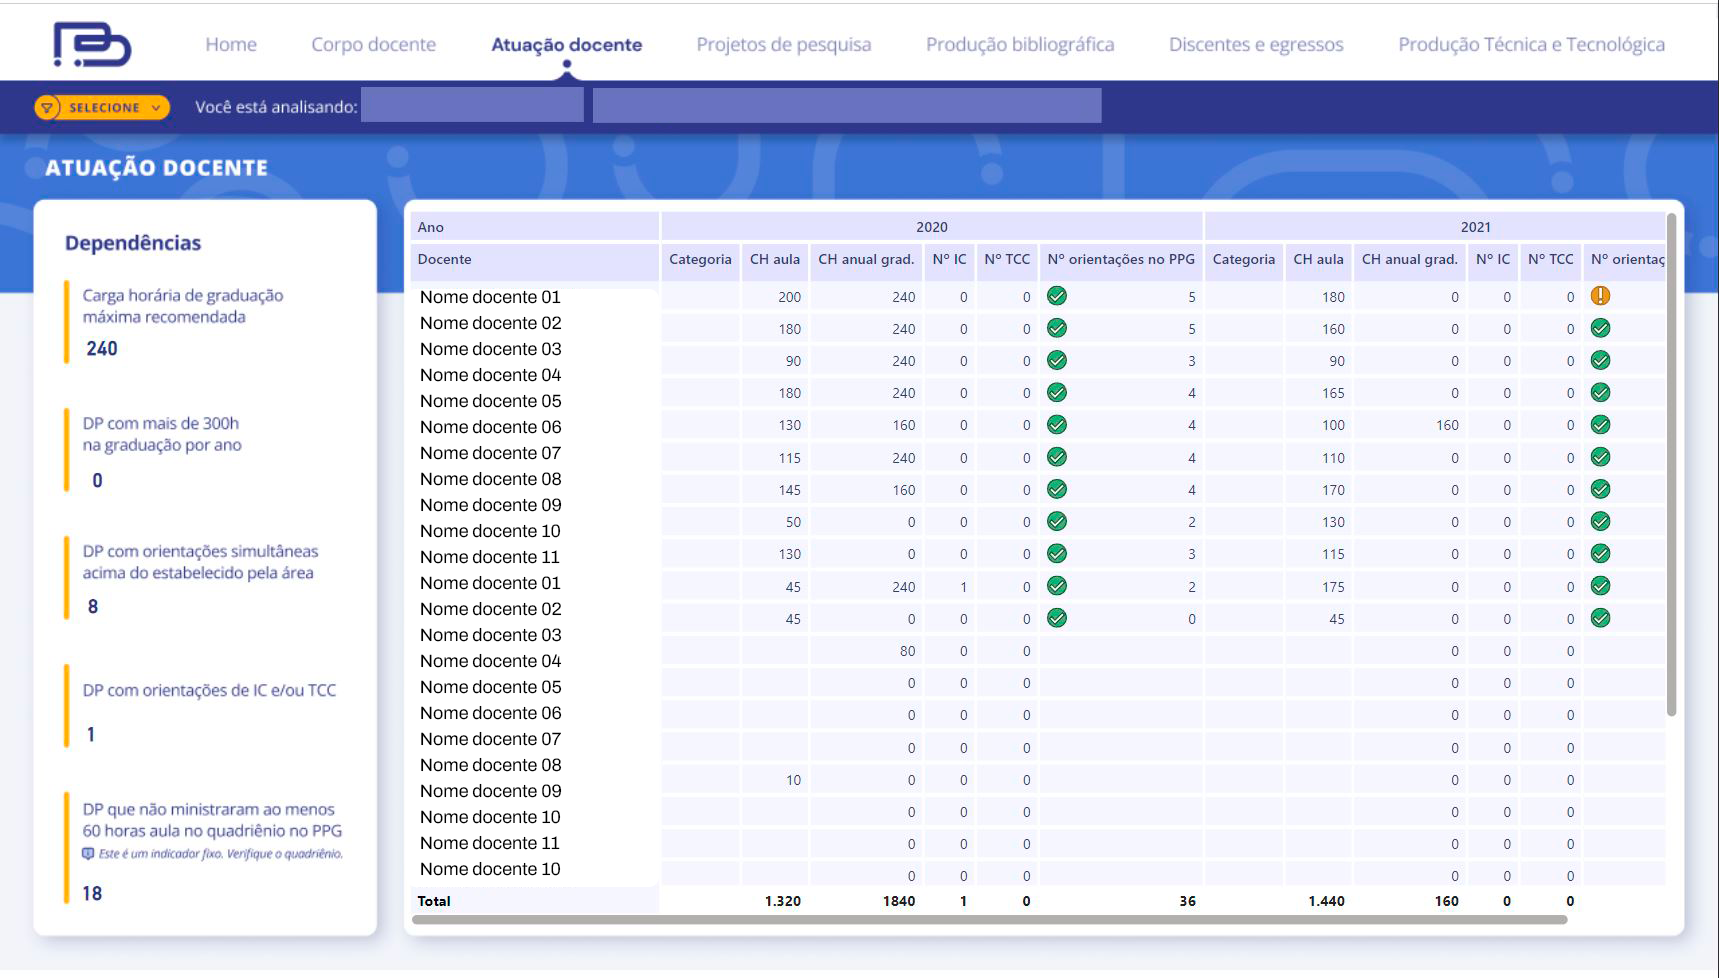Click green check beside 2020 CH aula 50
This screenshot has height=978, width=1719.
1057,521
